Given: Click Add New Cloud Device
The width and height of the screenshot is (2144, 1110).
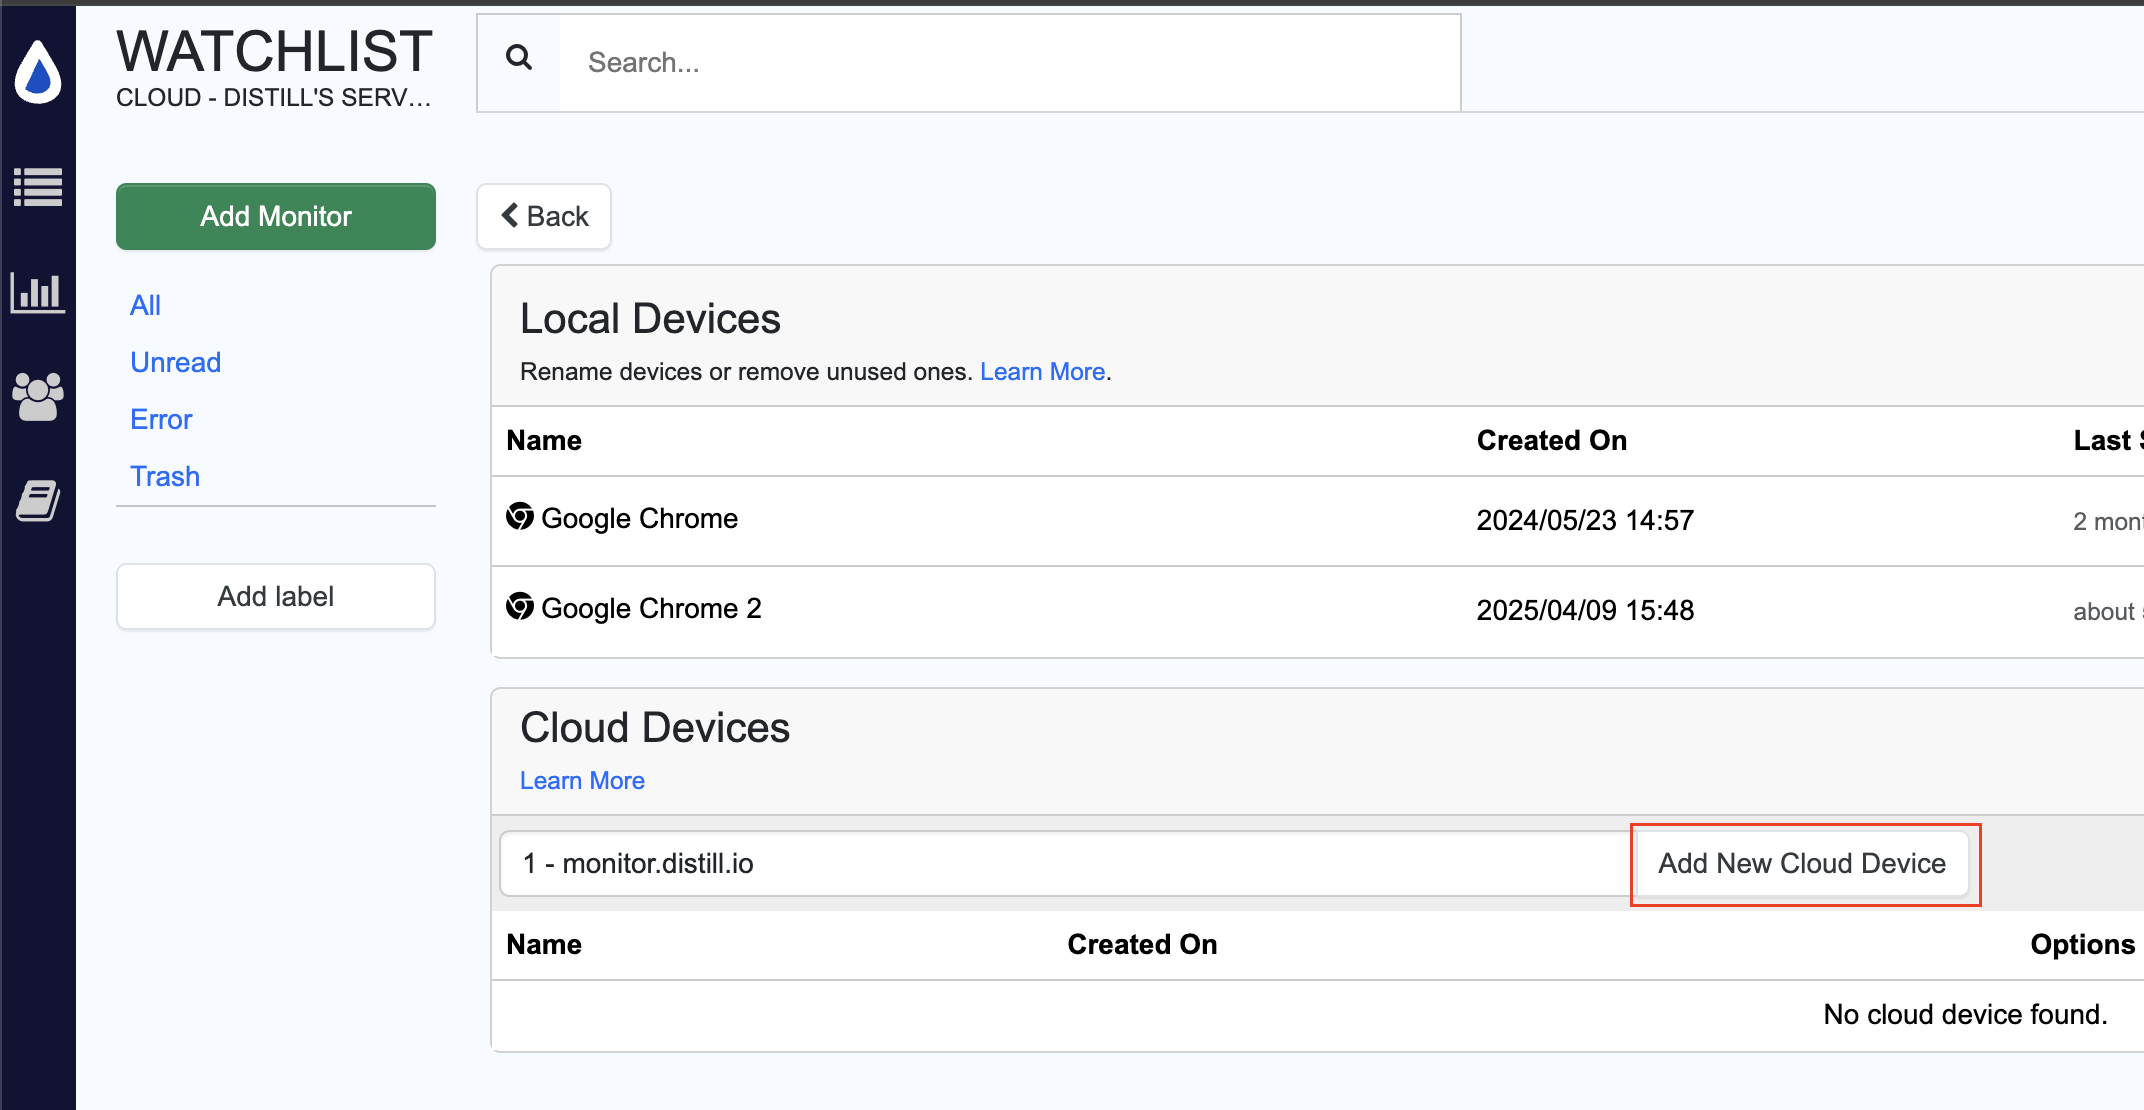Looking at the screenshot, I should pyautogui.click(x=1802, y=863).
